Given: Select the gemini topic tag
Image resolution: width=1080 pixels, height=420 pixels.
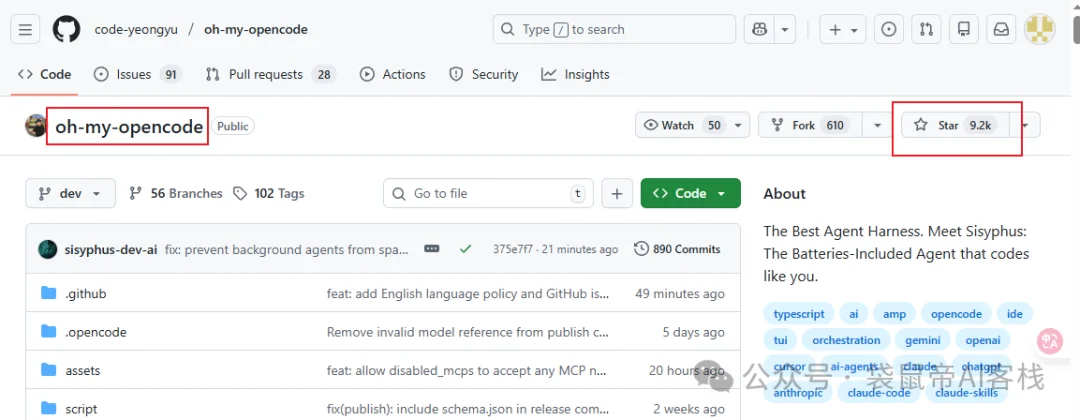Looking at the screenshot, I should [923, 340].
